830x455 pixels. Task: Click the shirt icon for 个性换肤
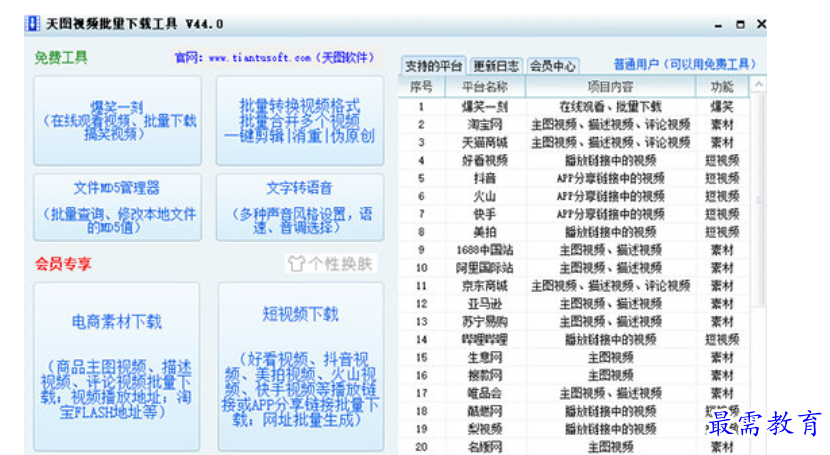tap(296, 263)
